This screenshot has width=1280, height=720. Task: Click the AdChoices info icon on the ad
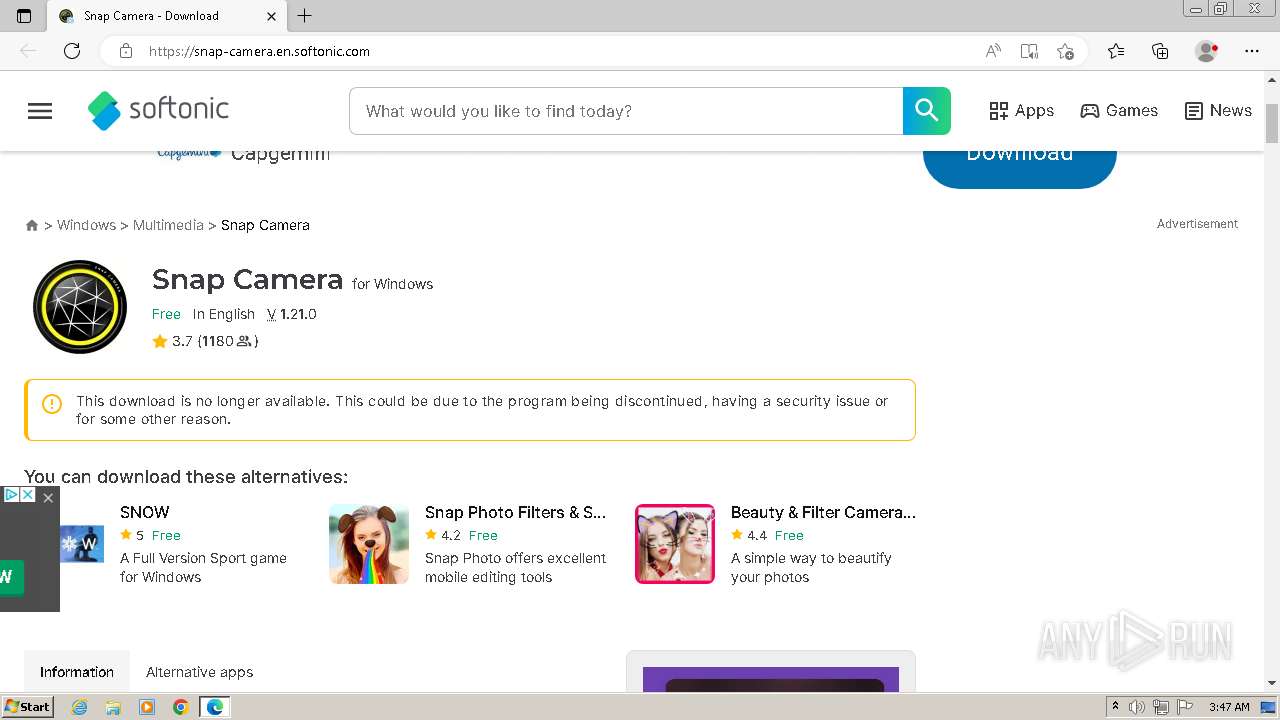11,495
